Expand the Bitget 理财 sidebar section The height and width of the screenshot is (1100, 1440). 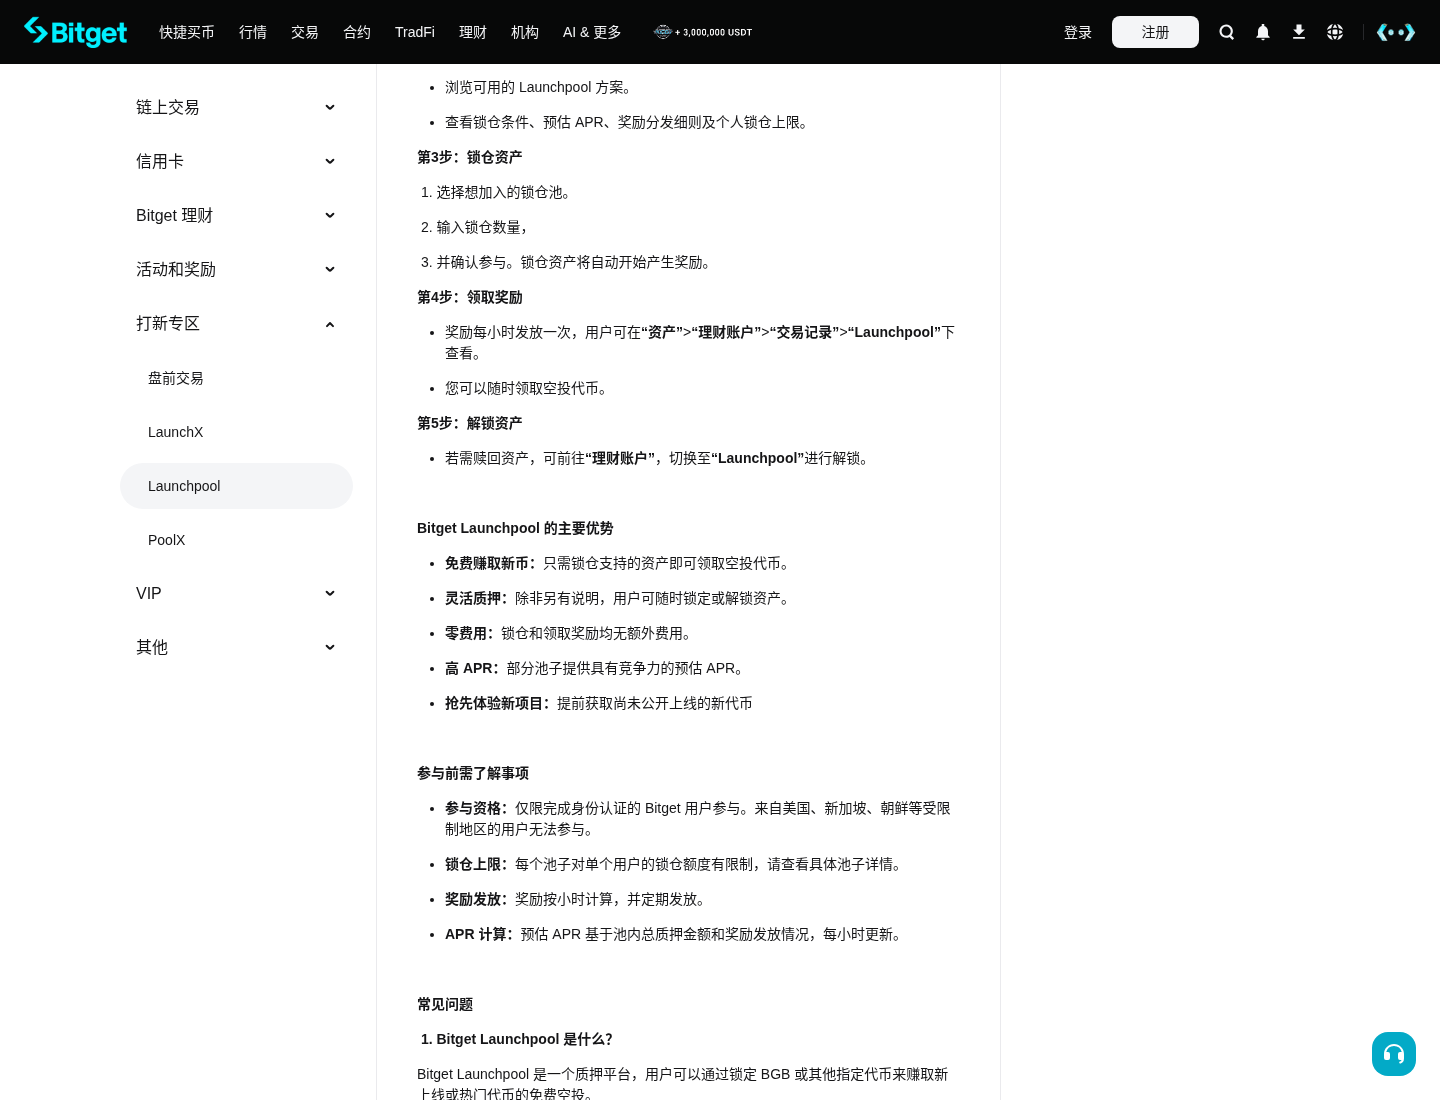[x=236, y=215]
